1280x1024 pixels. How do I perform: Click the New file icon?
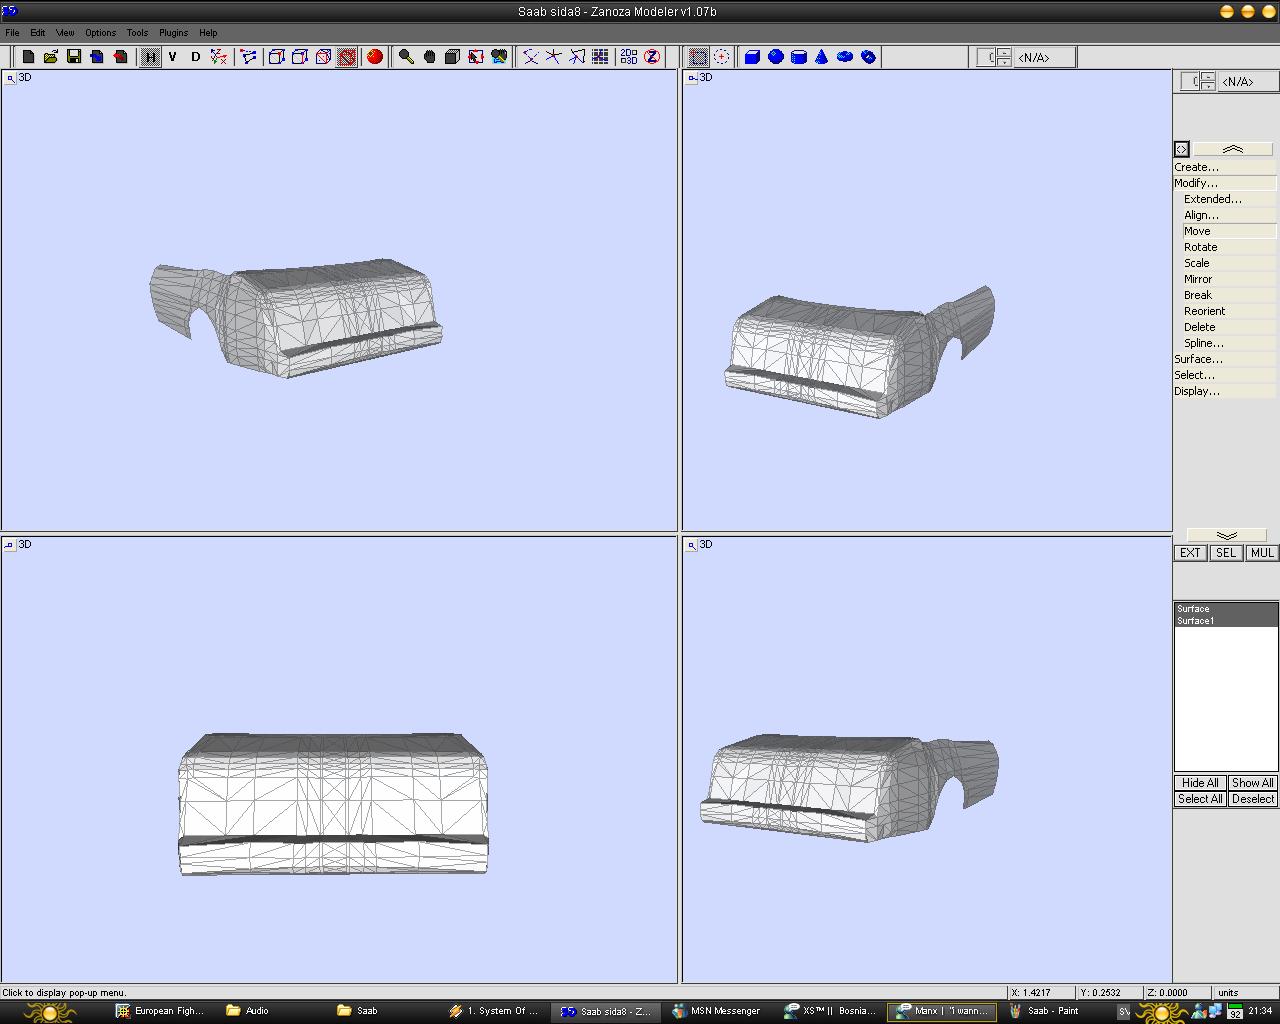[x=28, y=57]
